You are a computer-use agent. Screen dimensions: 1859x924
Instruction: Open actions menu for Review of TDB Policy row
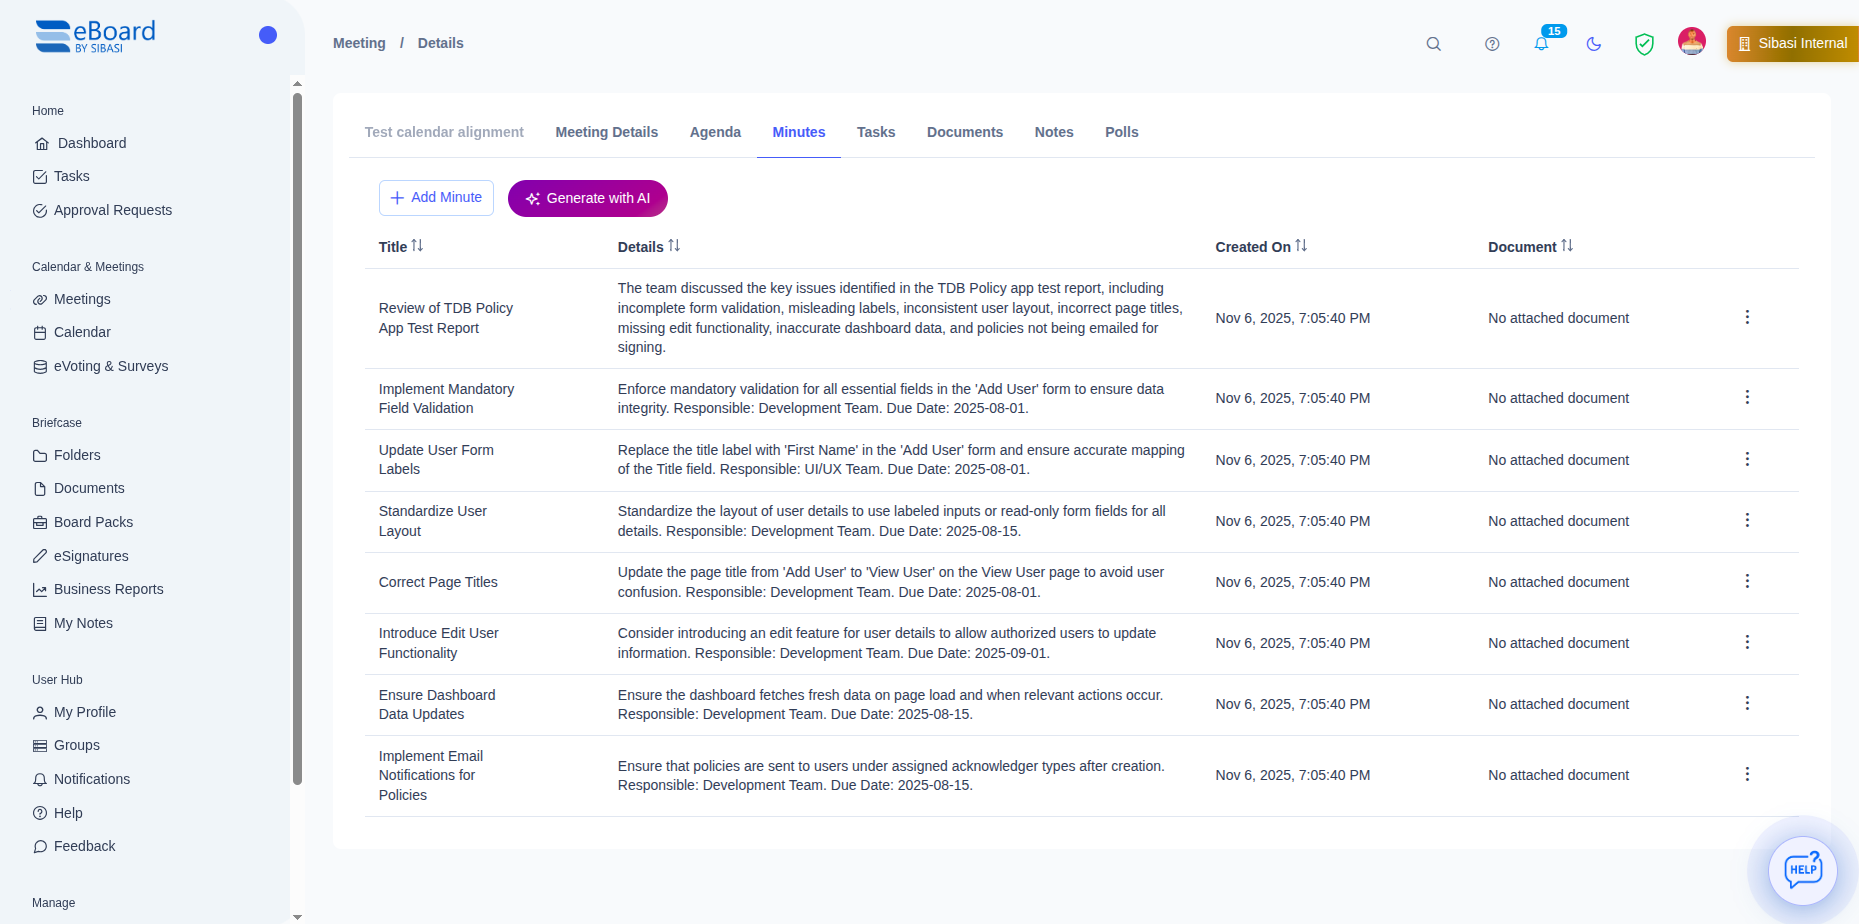pyautogui.click(x=1747, y=317)
